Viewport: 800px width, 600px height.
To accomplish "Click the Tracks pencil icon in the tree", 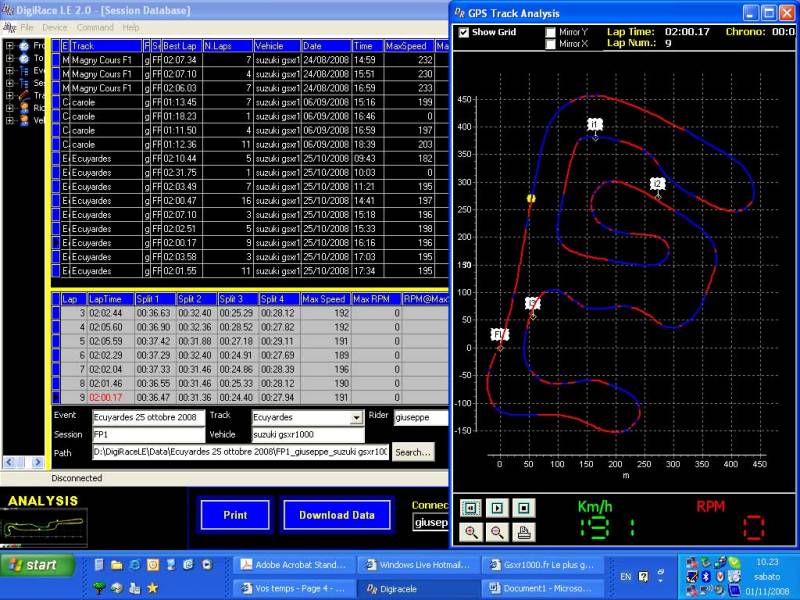I will pyautogui.click(x=24, y=95).
